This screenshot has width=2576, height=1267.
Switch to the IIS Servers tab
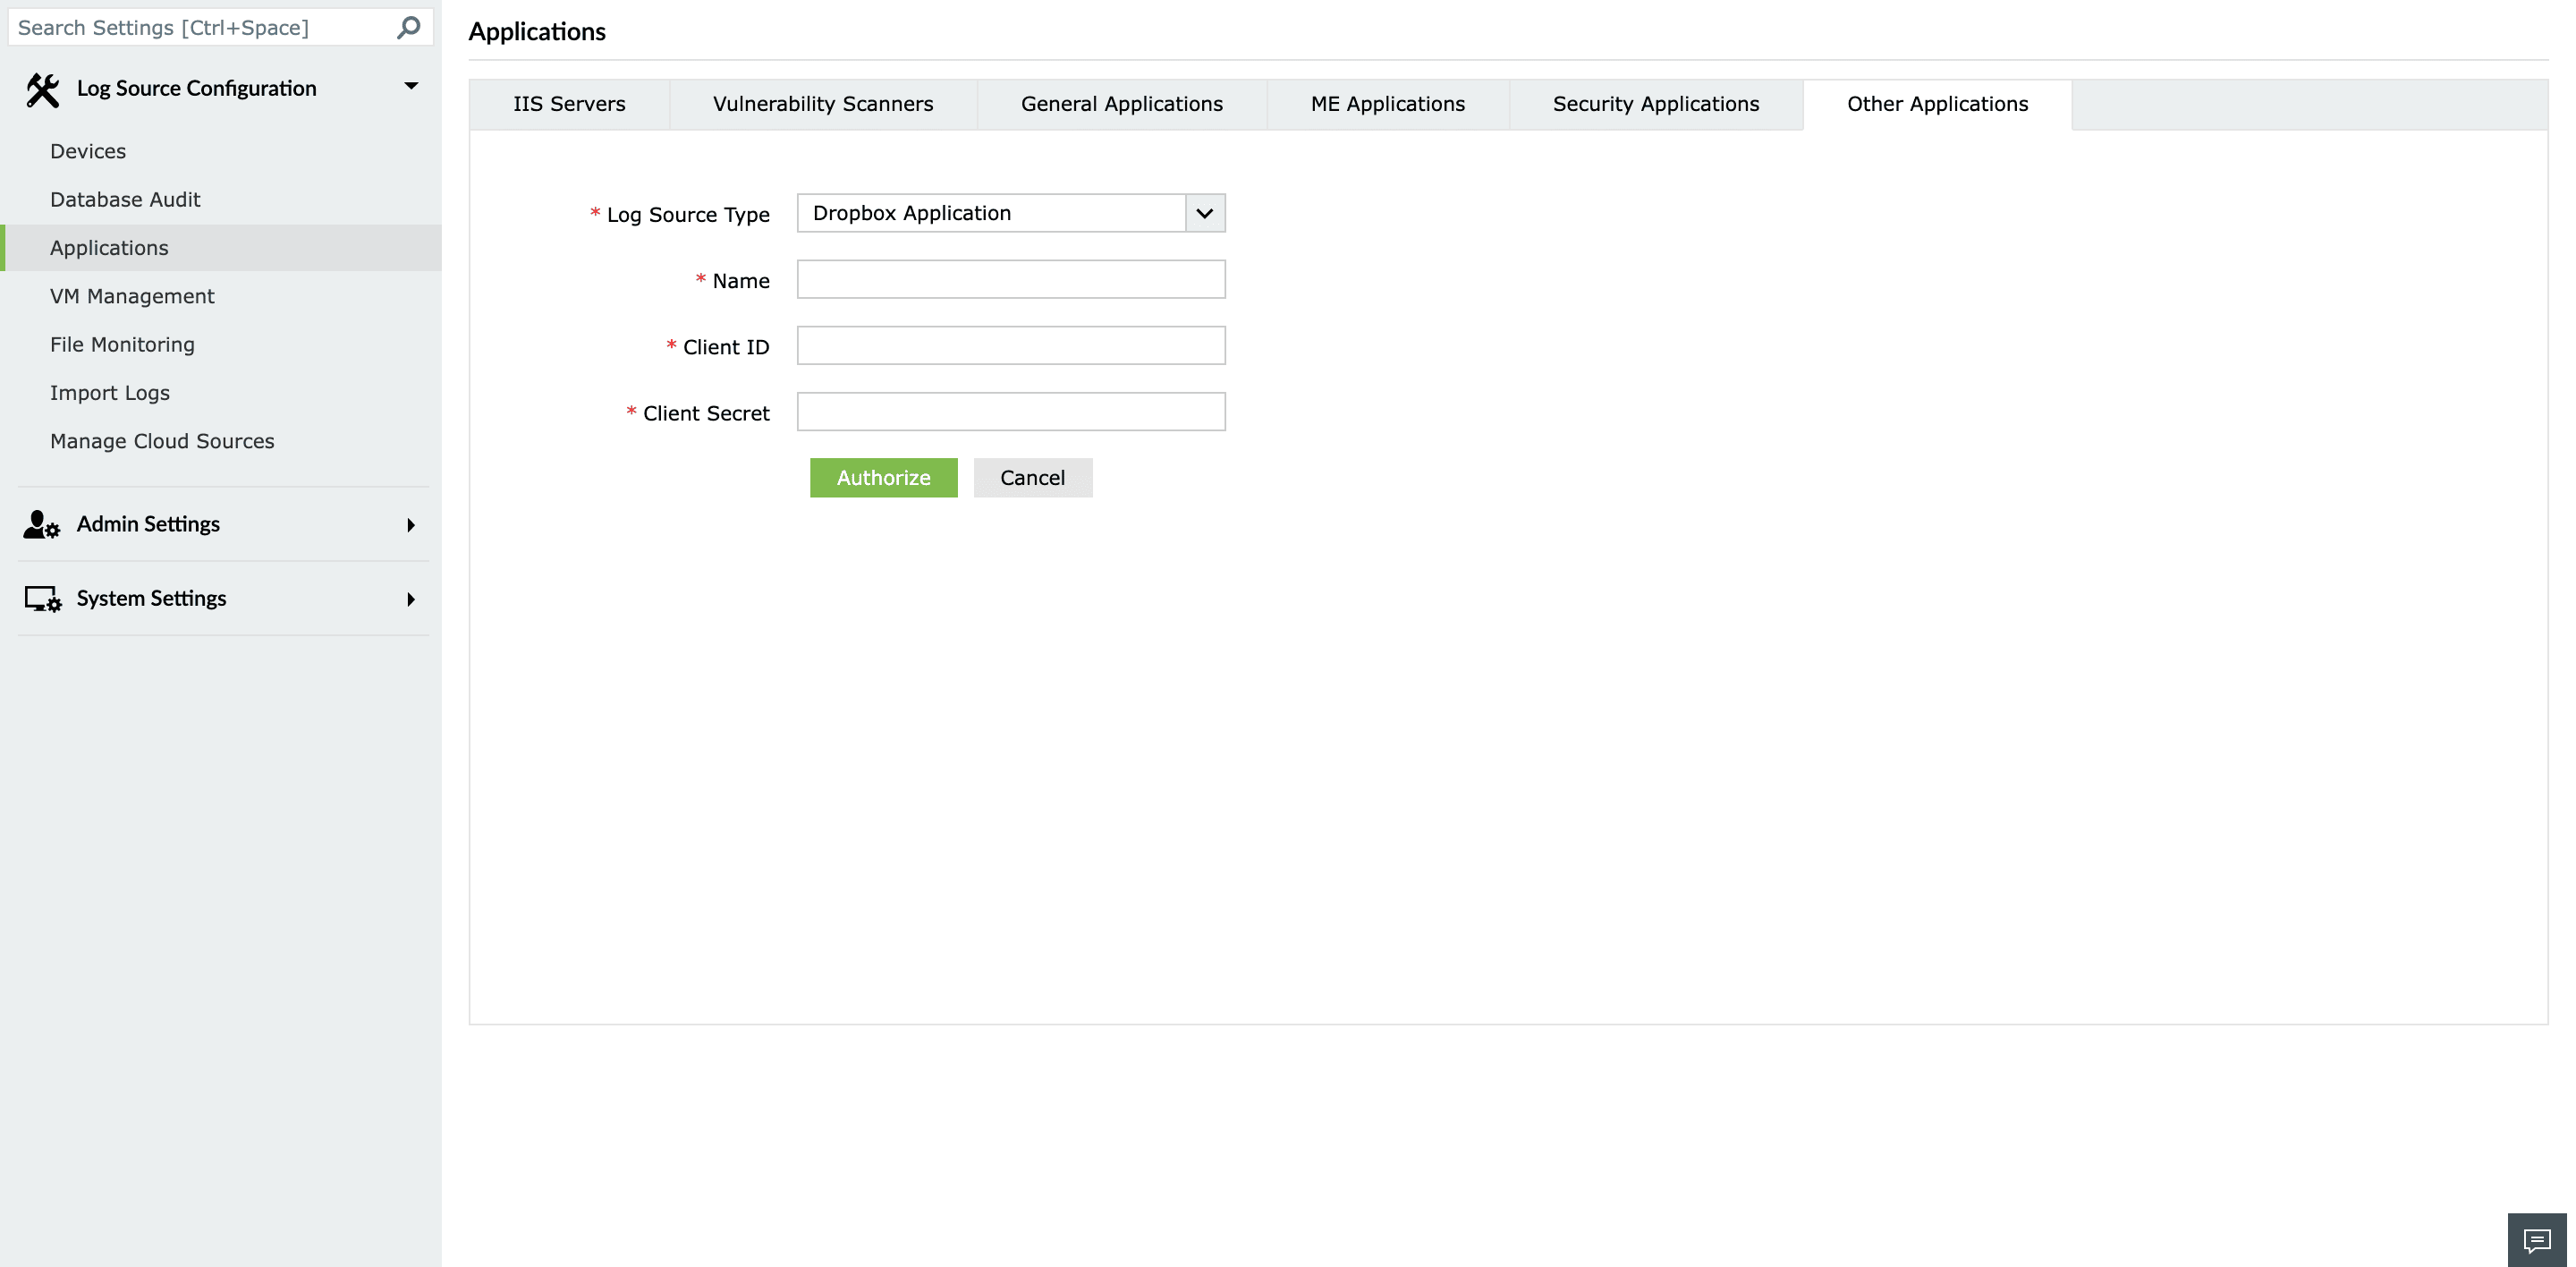click(x=569, y=104)
